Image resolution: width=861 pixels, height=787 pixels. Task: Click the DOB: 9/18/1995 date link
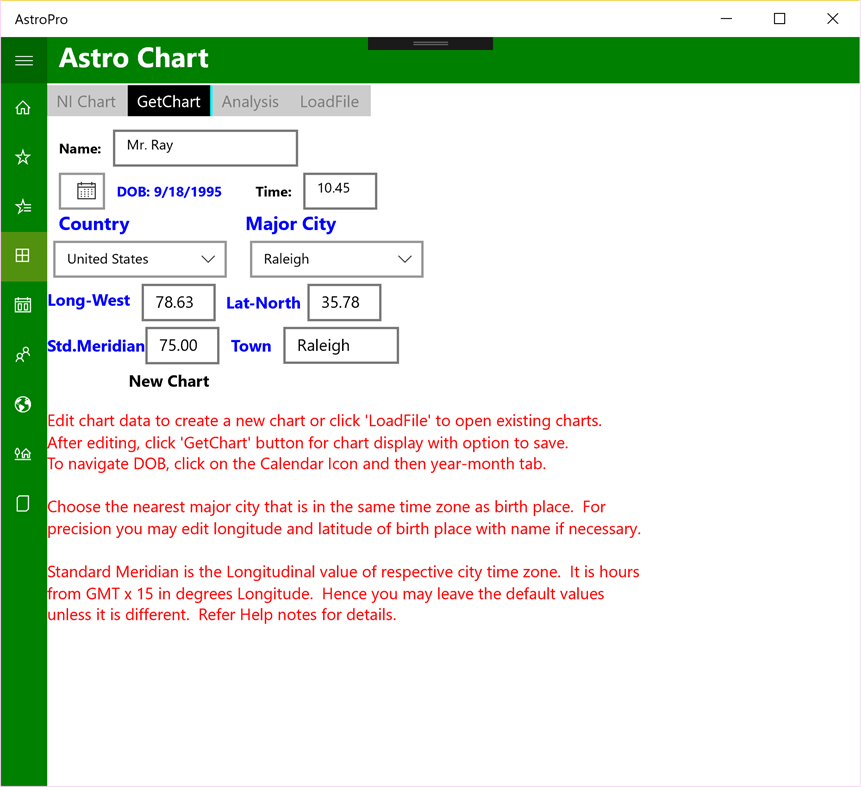pos(168,191)
